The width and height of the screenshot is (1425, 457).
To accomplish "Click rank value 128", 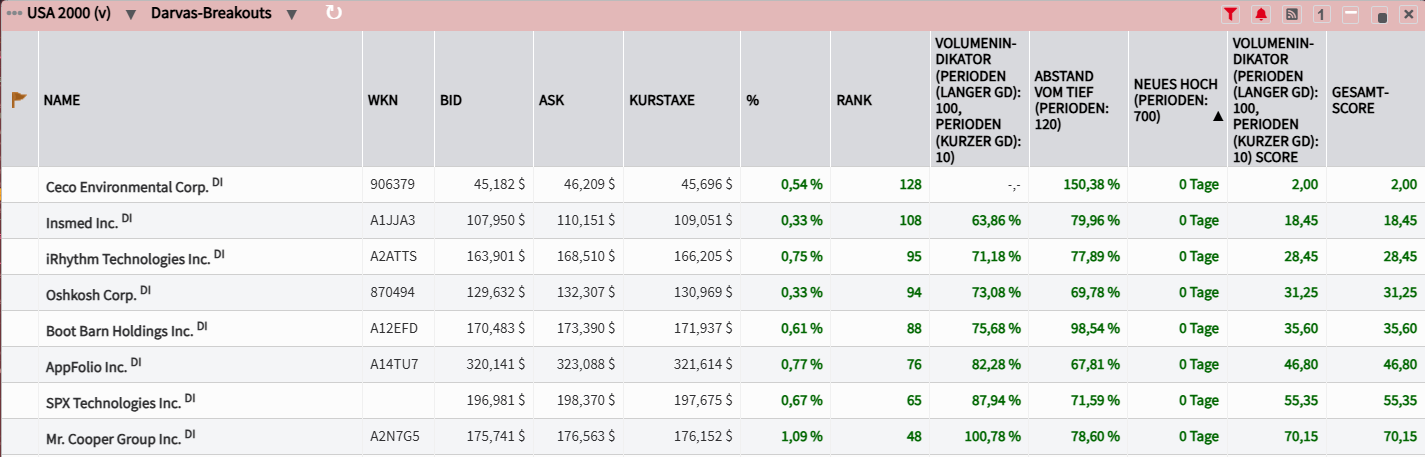I will [910, 185].
